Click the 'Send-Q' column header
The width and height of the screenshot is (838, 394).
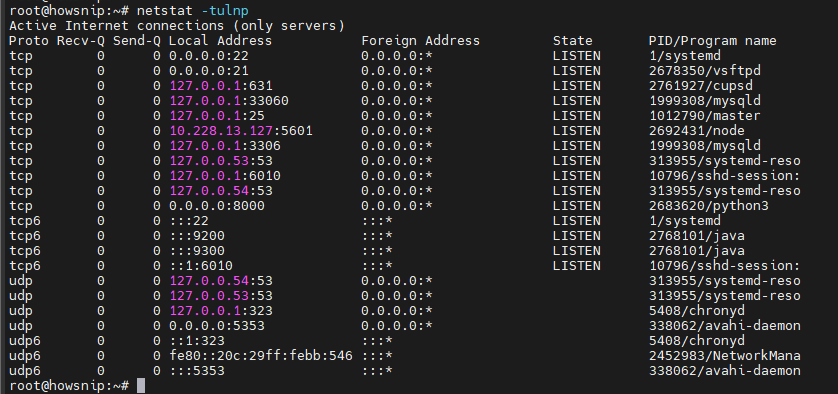137,41
